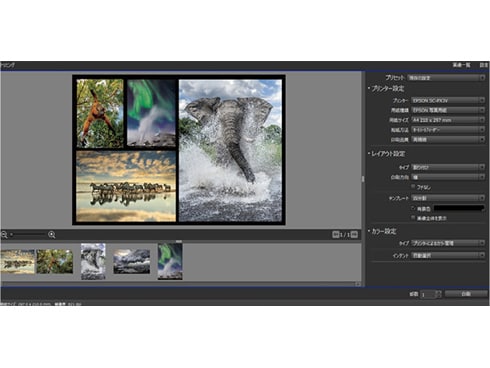
Task: Open the paper size dropdown A4 210 x 297
Action: coord(448,120)
